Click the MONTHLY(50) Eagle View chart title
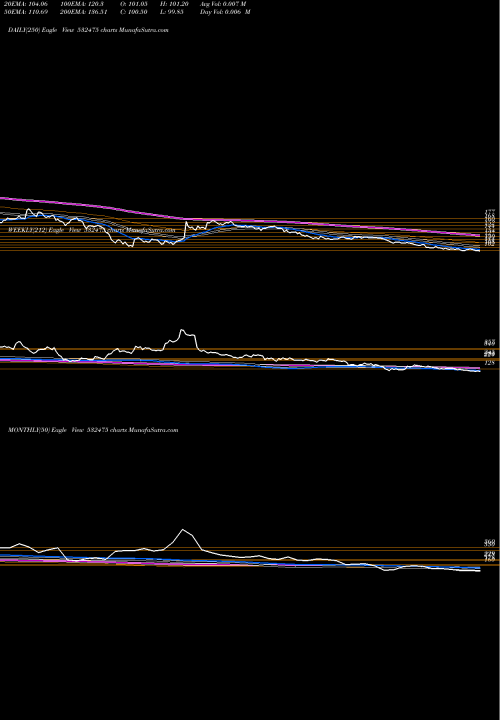The width and height of the screenshot is (500, 720). tap(93, 430)
